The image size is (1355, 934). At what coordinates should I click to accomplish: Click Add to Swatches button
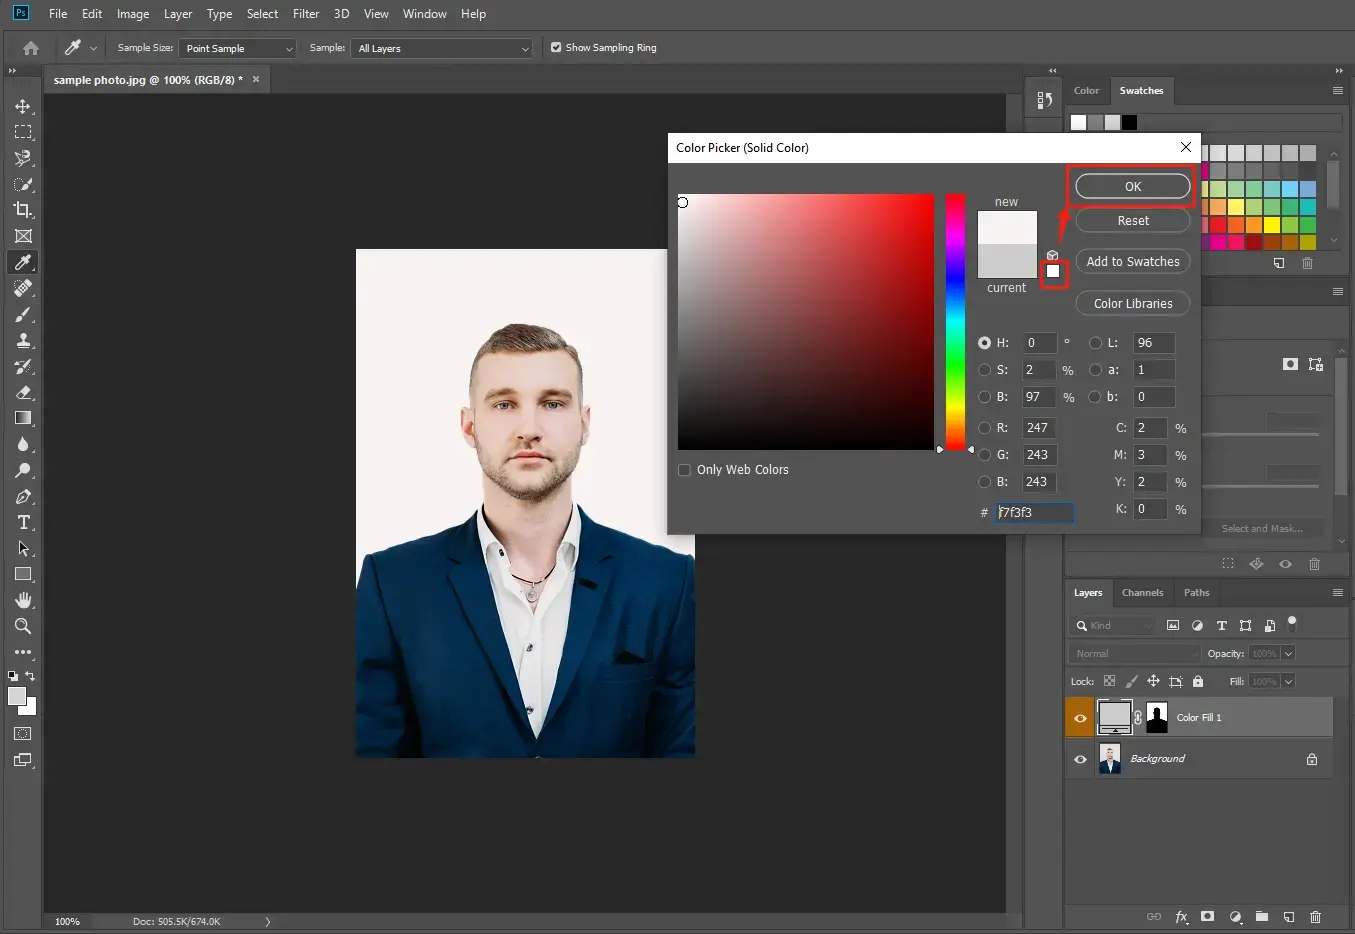1133,261
